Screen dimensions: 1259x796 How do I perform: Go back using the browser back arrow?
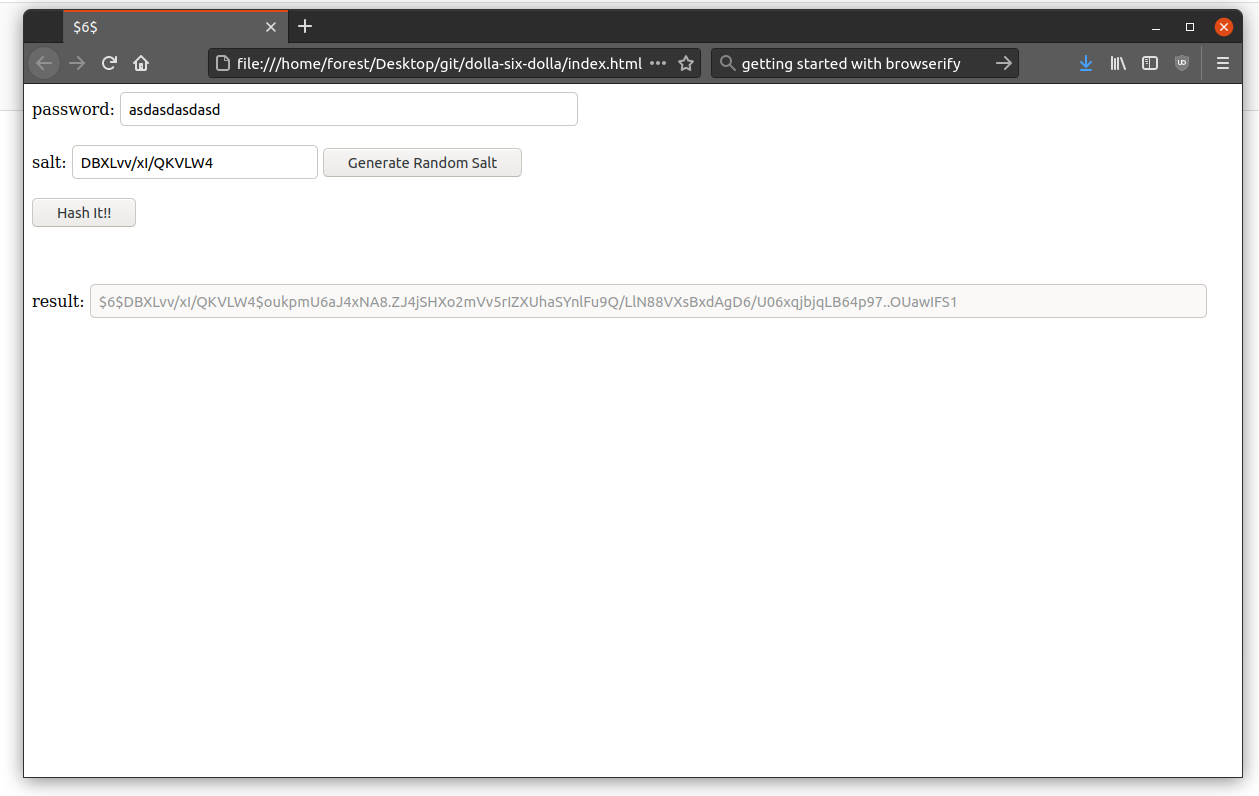tap(44, 63)
